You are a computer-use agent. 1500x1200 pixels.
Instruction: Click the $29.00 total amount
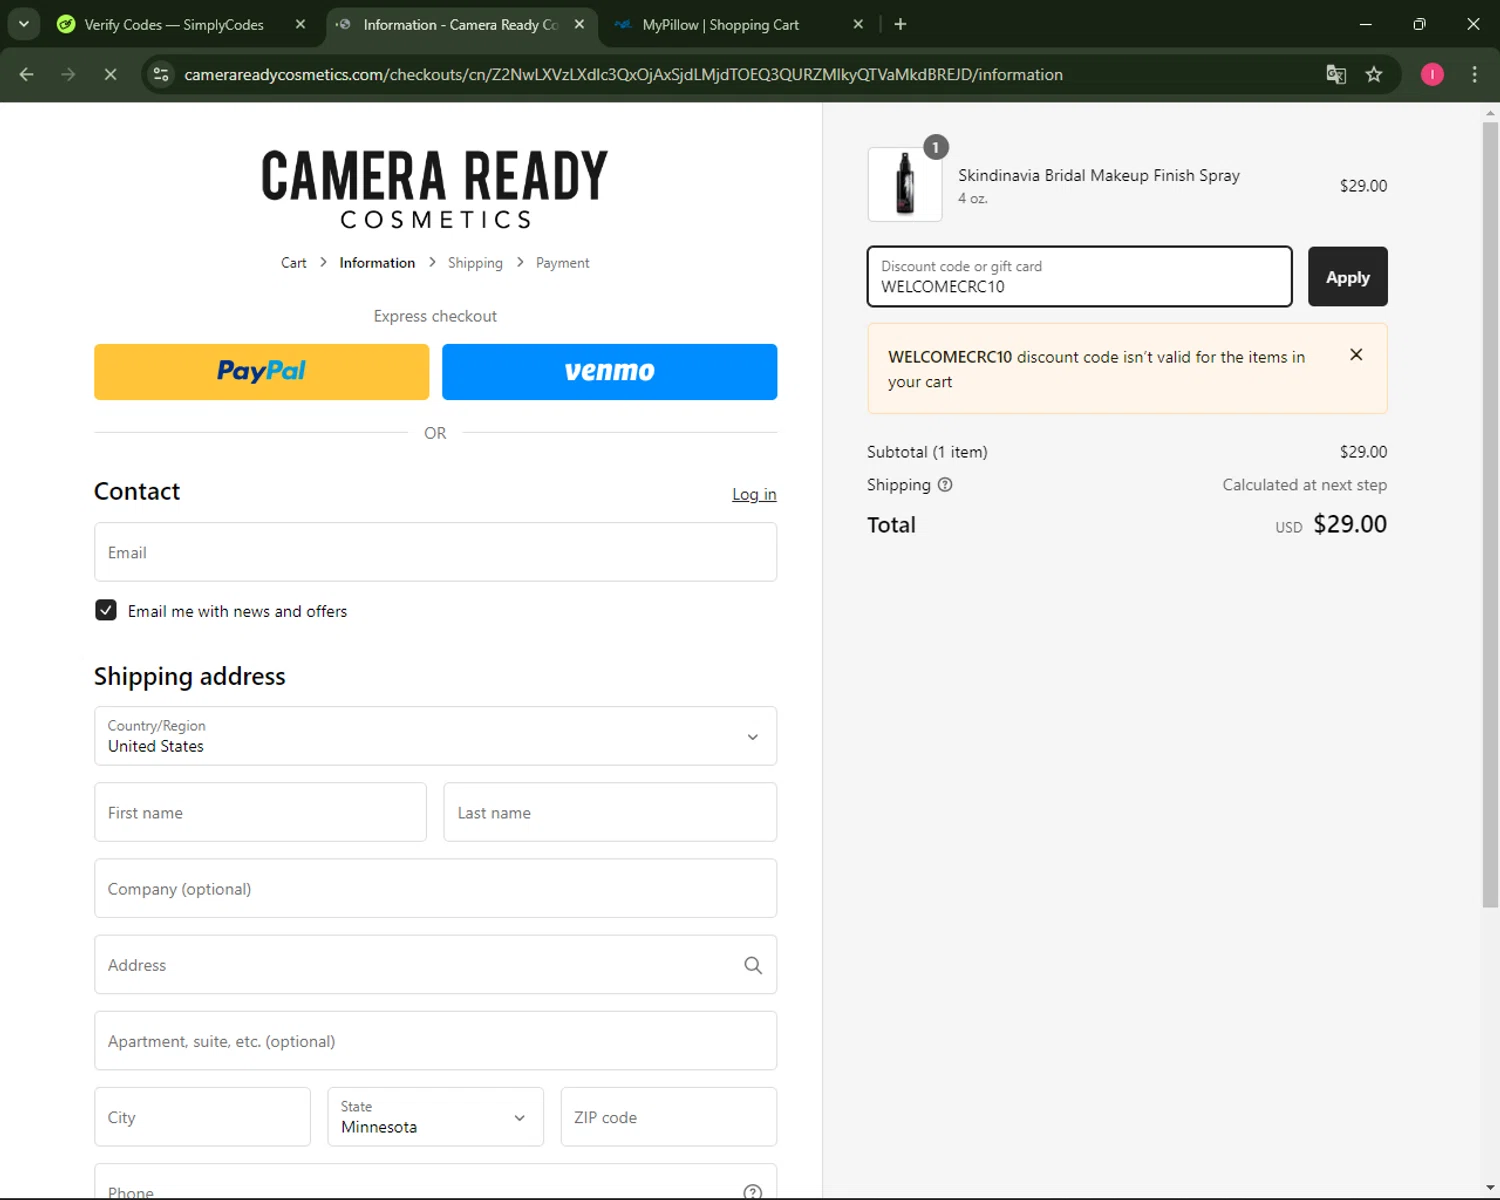tap(1350, 524)
